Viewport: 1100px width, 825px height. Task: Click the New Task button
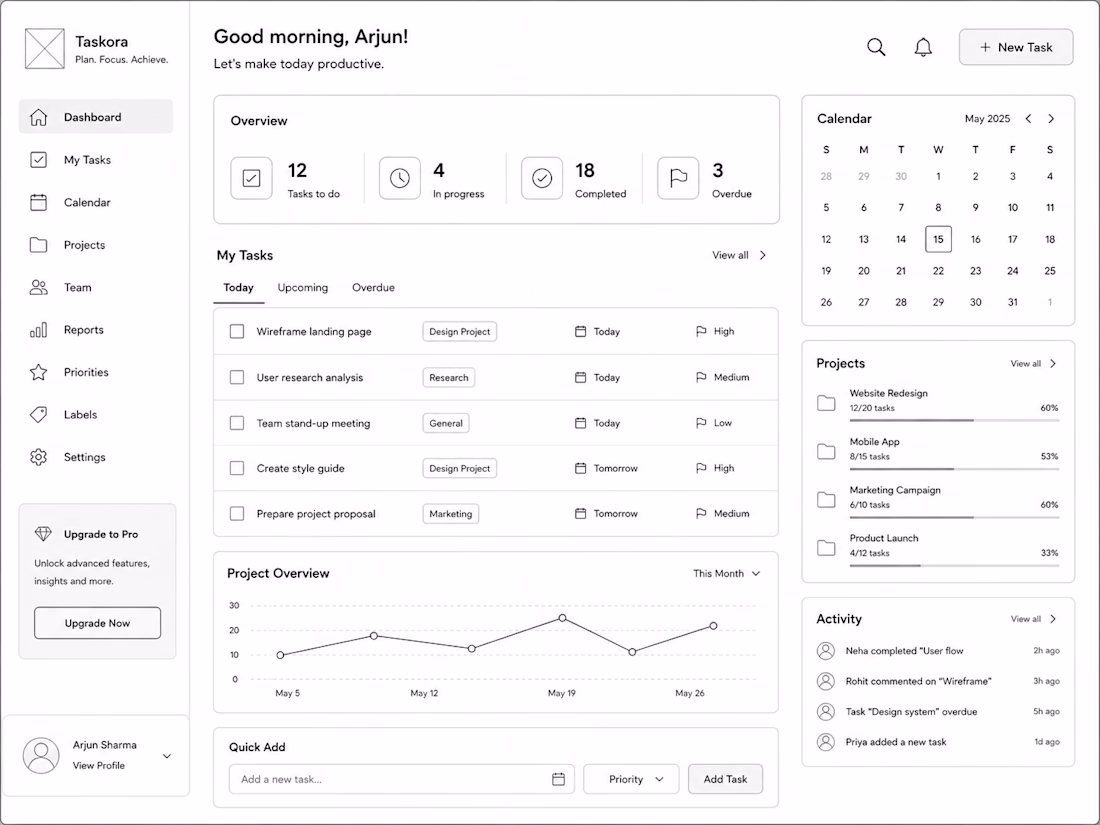pos(1016,47)
